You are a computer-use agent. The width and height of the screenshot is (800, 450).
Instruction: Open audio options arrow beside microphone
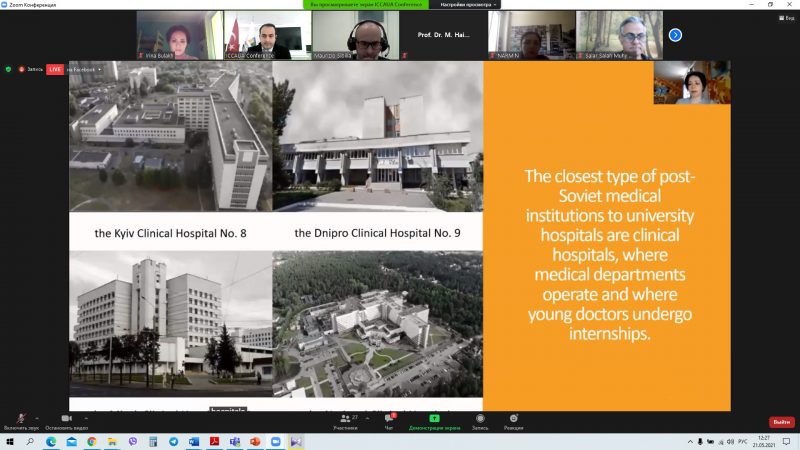point(37,418)
